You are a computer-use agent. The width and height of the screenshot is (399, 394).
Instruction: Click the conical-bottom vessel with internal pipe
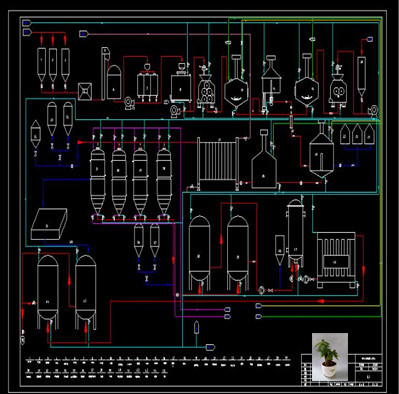pos(321,150)
